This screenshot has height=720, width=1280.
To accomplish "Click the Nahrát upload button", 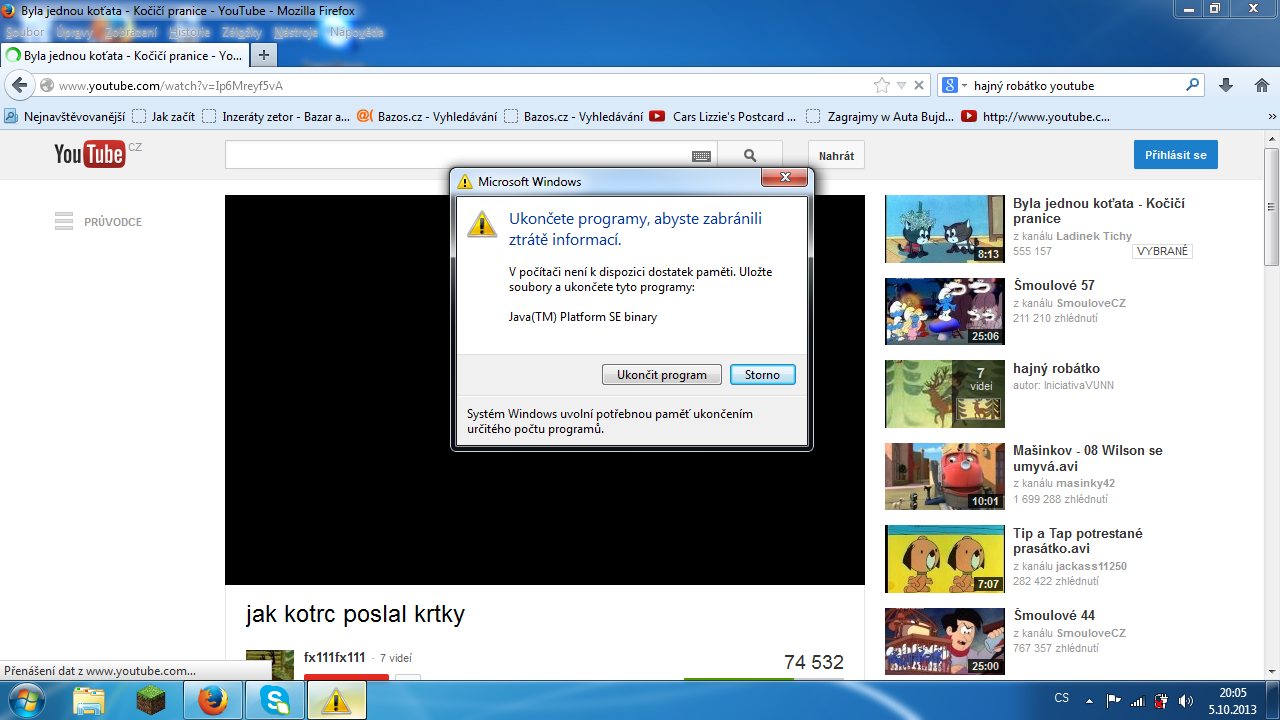I will point(836,155).
